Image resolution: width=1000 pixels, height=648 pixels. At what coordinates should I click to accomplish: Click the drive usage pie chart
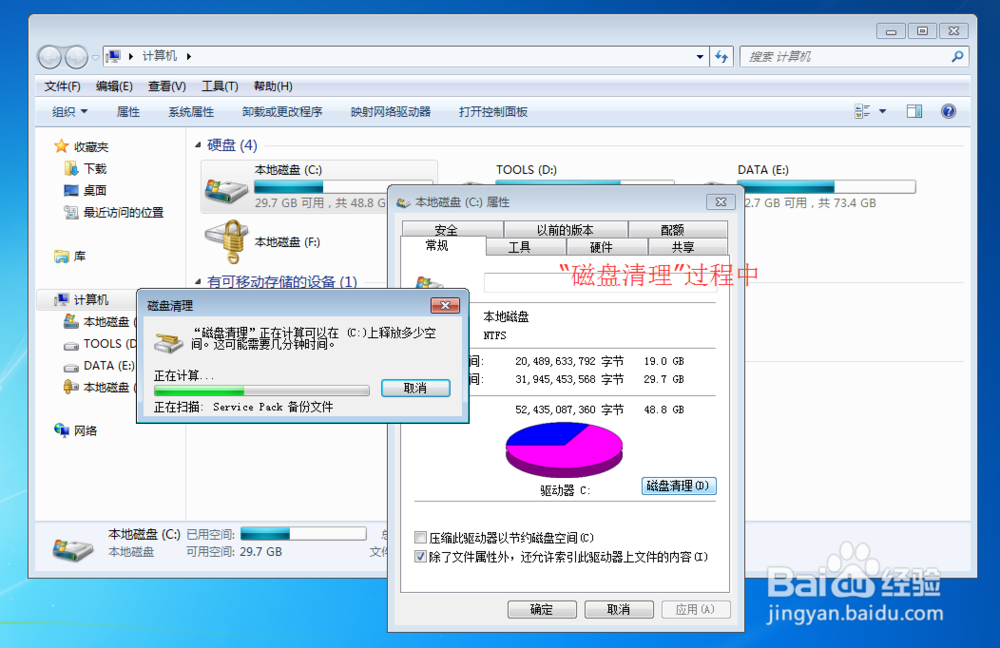point(564,449)
